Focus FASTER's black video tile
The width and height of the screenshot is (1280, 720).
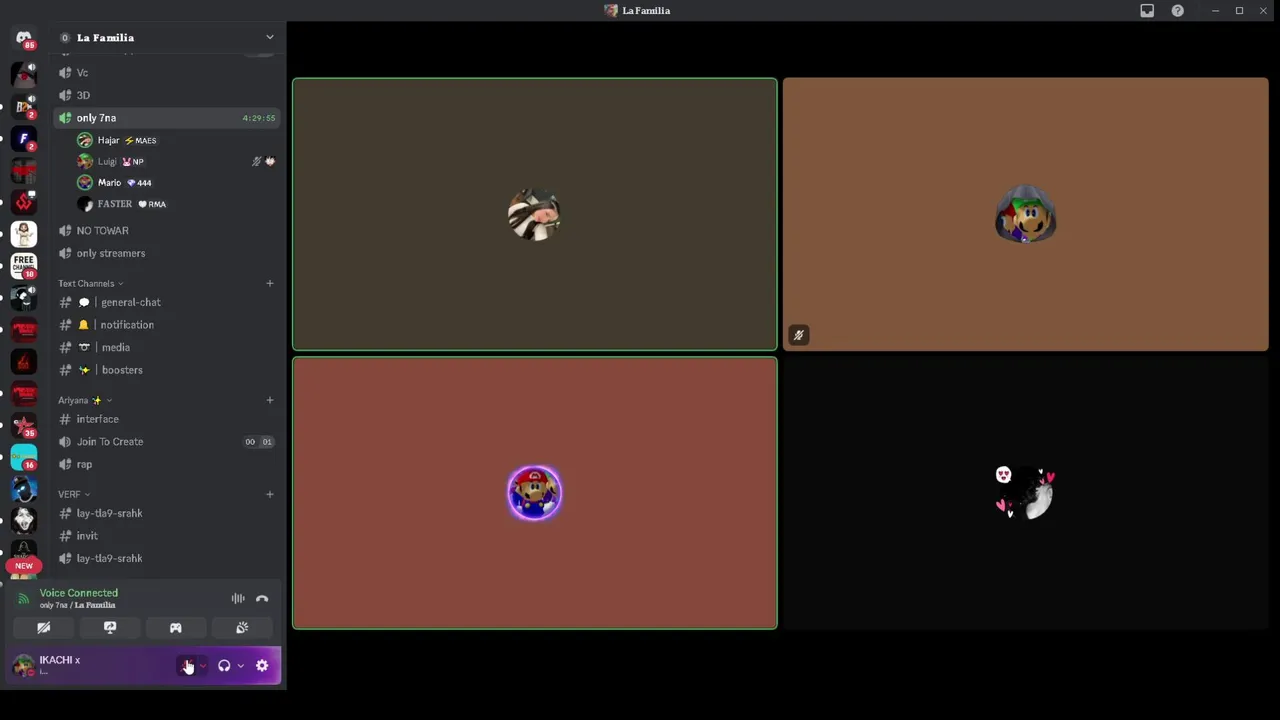pyautogui.click(x=1025, y=493)
